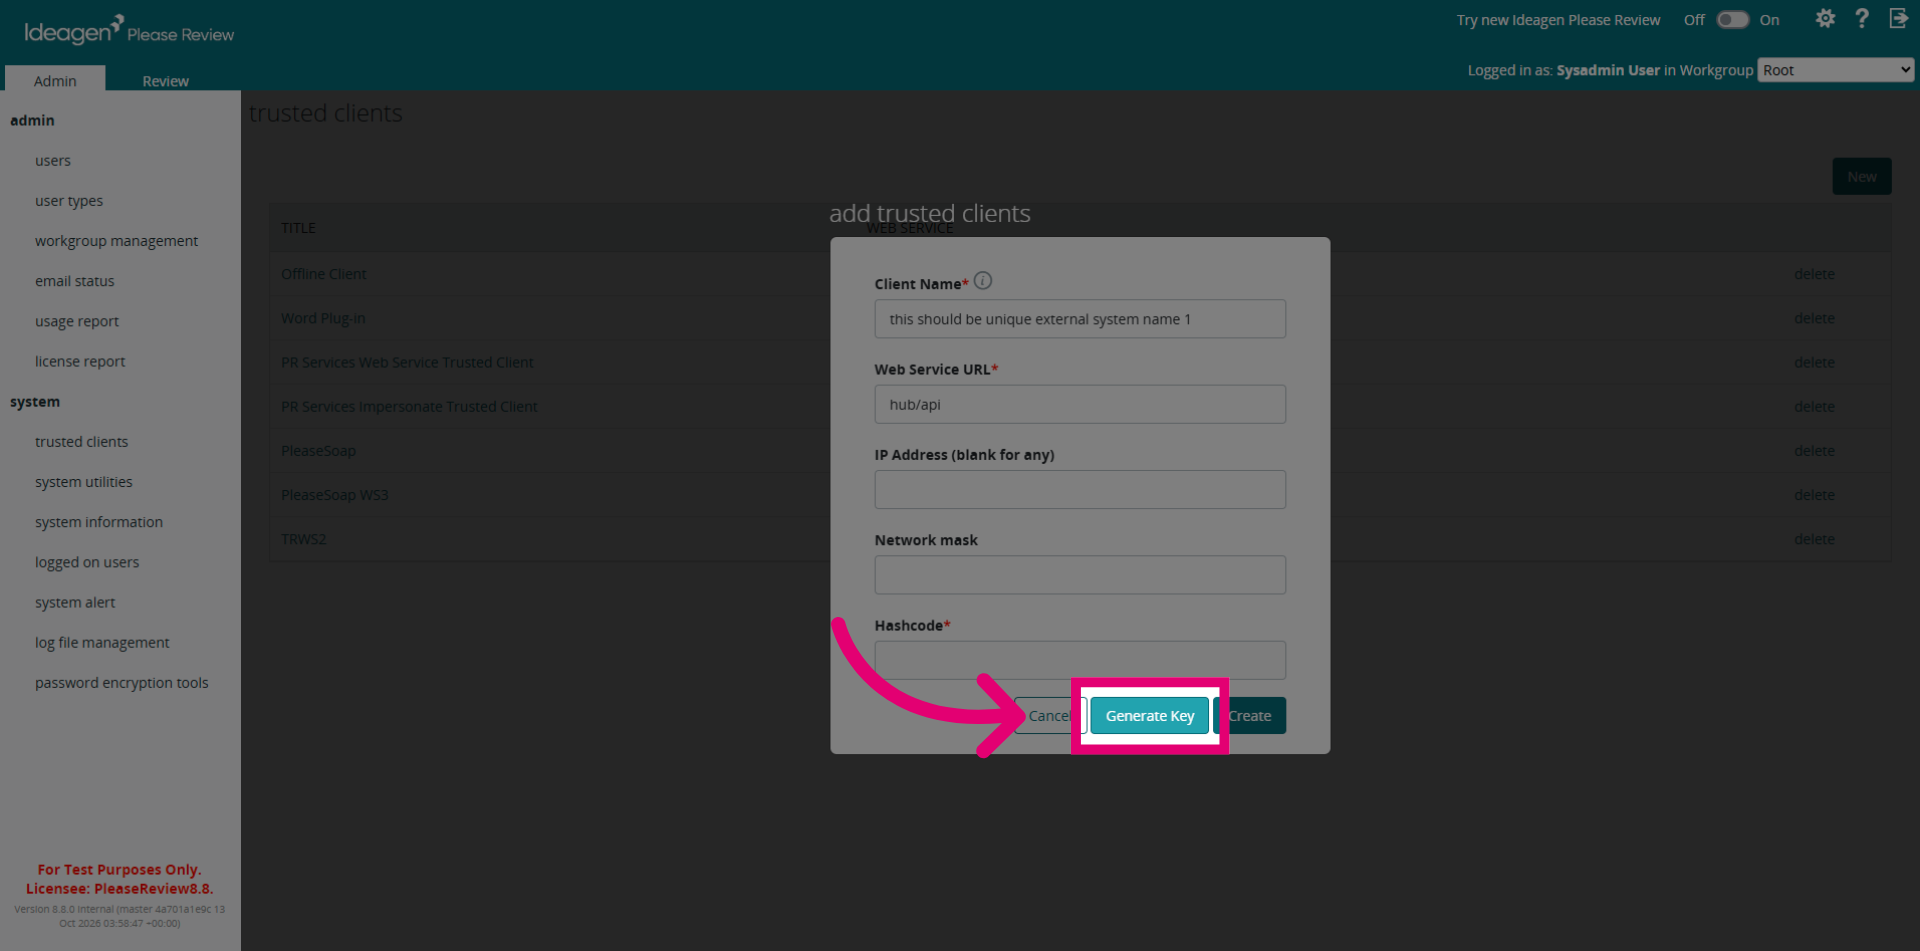This screenshot has width=1920, height=951.
Task: Click the Ideagen Please Review logo
Action: point(129,30)
